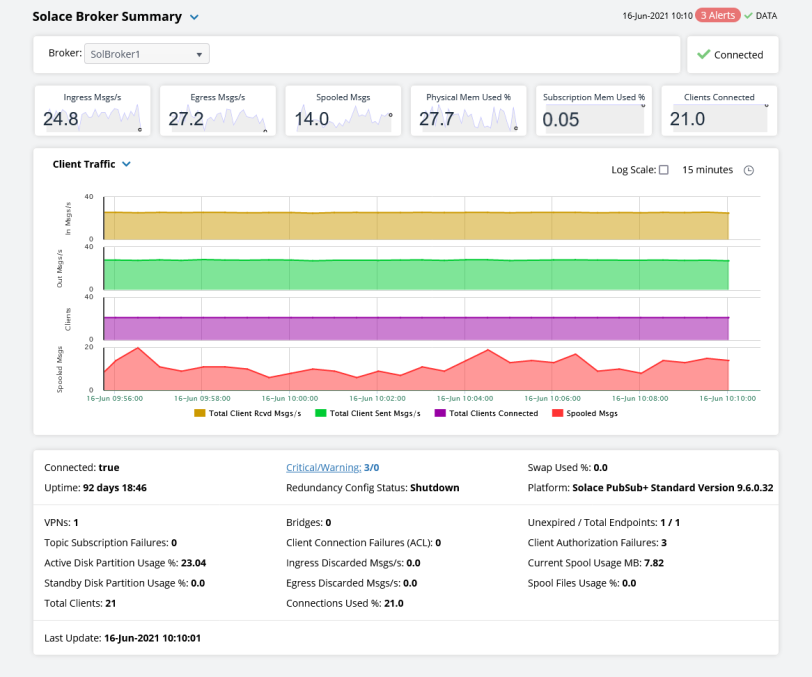Click the Egress Msgs/s sparkline card
Screen dimensions: 812x677
coord(218,111)
